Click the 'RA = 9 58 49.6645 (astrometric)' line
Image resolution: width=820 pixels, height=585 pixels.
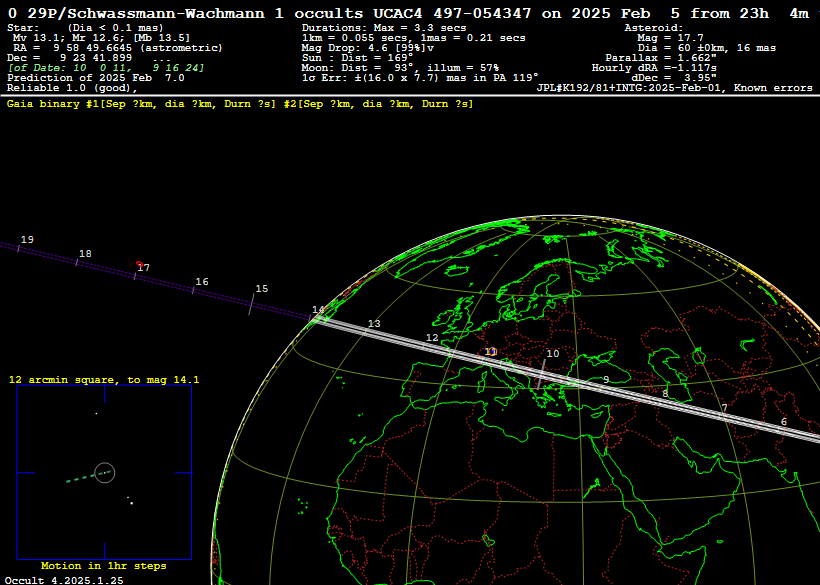click(x=118, y=48)
